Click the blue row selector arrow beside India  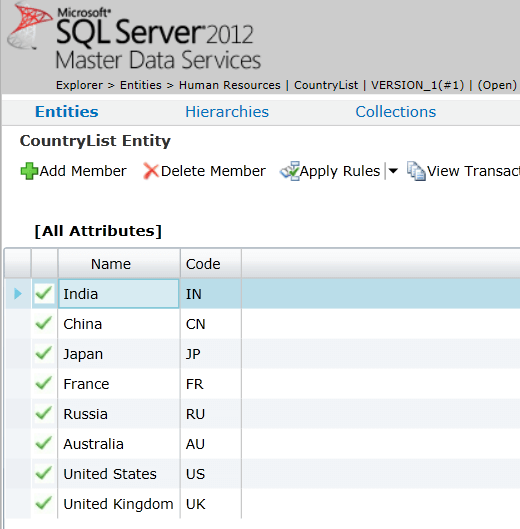pos(18,294)
